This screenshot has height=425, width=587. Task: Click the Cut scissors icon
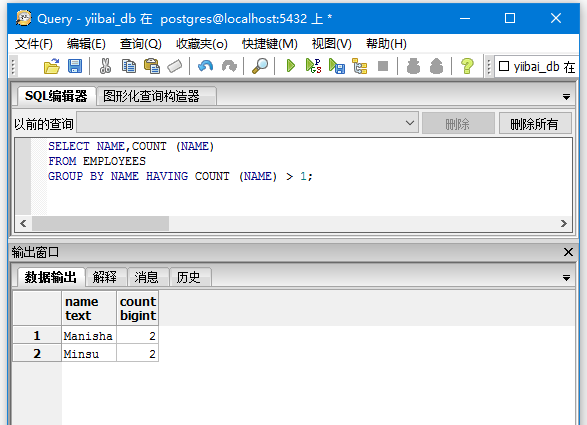click(x=106, y=66)
